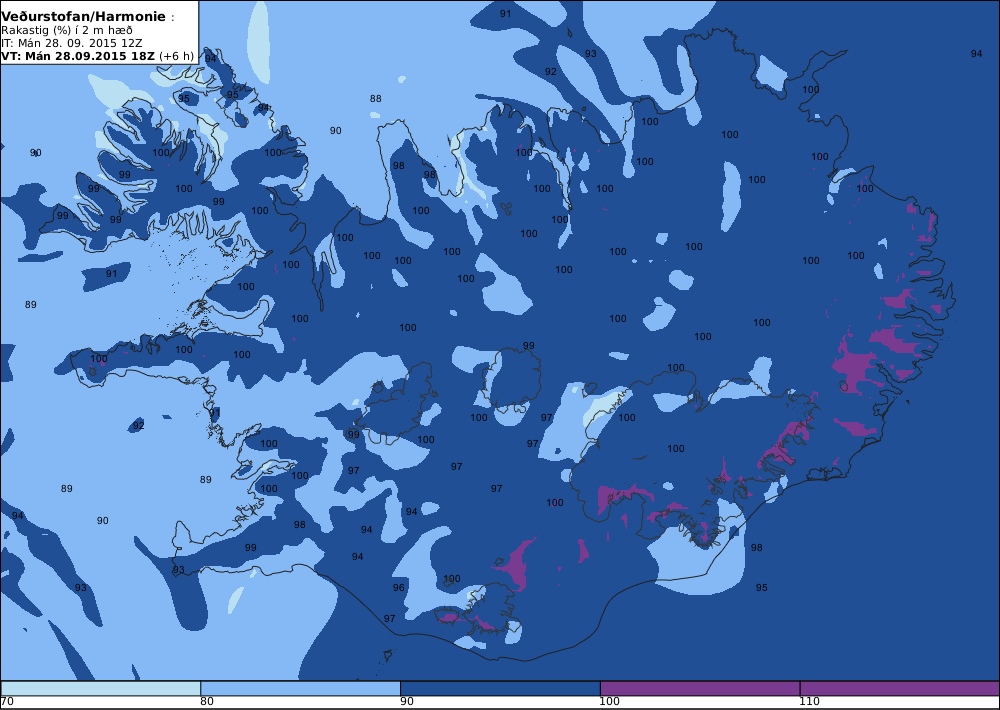
Task: Click the "94" value in the far top-right sea area
Action: coord(976,54)
